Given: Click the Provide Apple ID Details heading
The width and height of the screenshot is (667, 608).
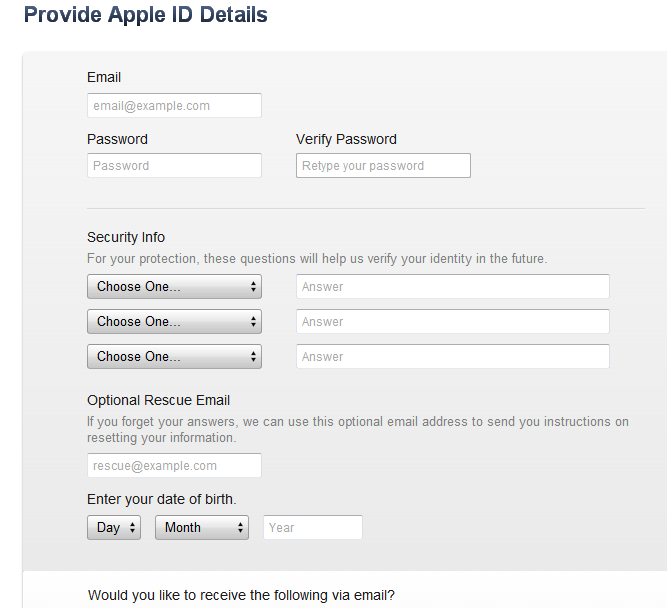Looking at the screenshot, I should pos(145,16).
